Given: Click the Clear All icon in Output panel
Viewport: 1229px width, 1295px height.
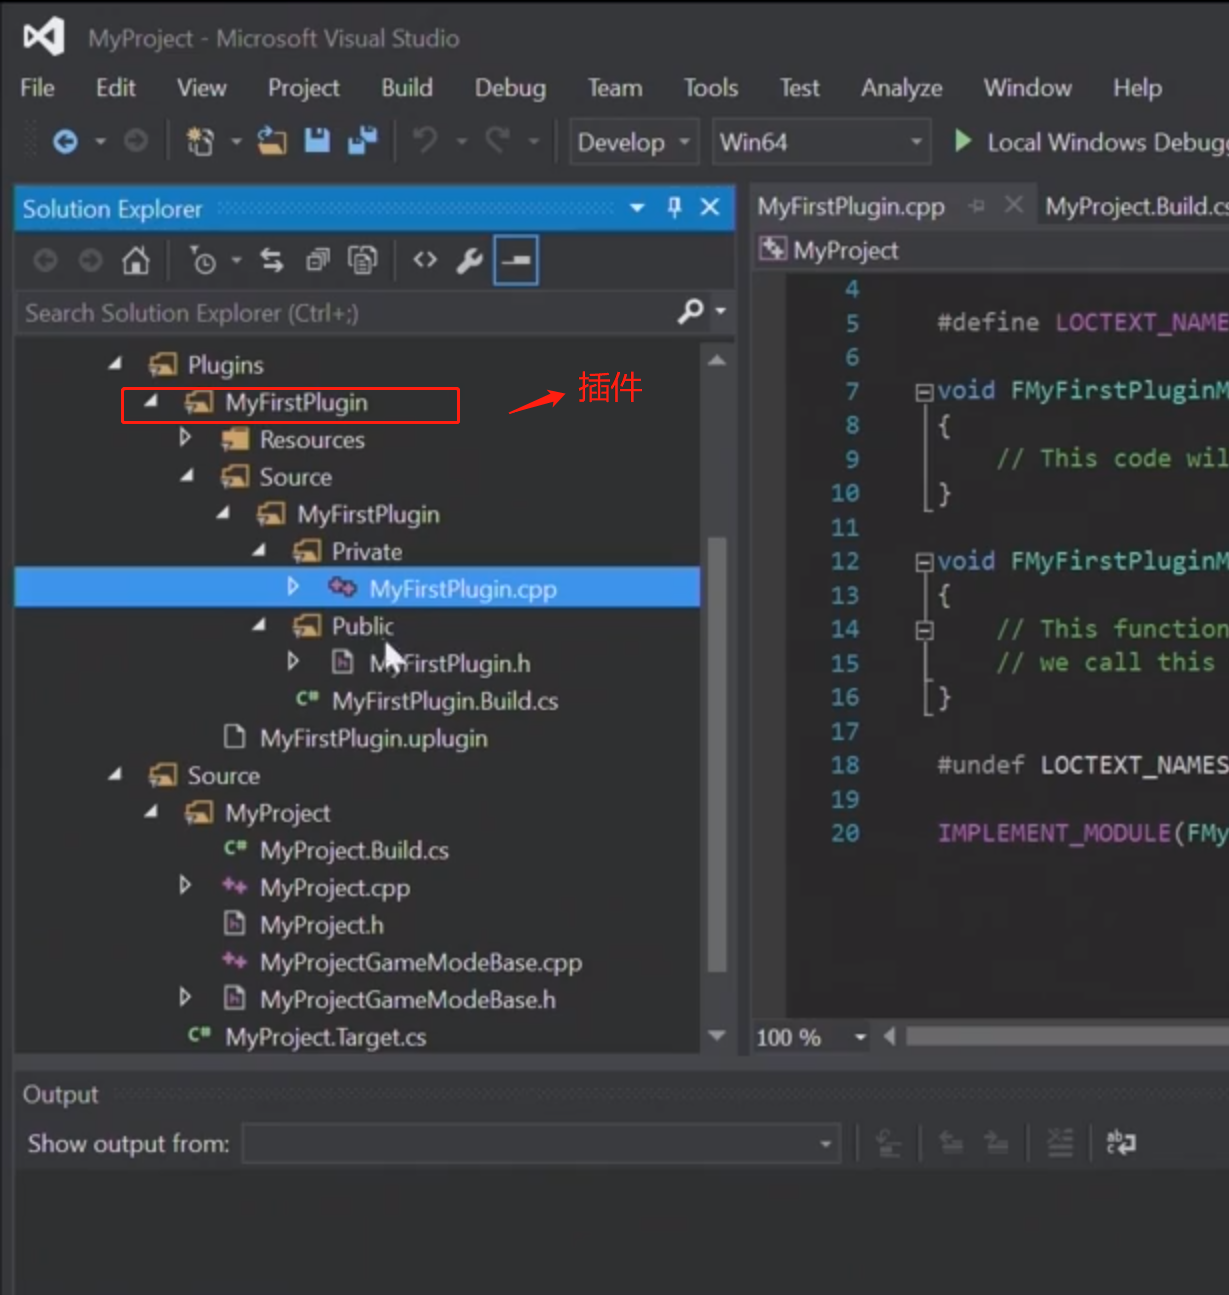Looking at the screenshot, I should click(1060, 1142).
